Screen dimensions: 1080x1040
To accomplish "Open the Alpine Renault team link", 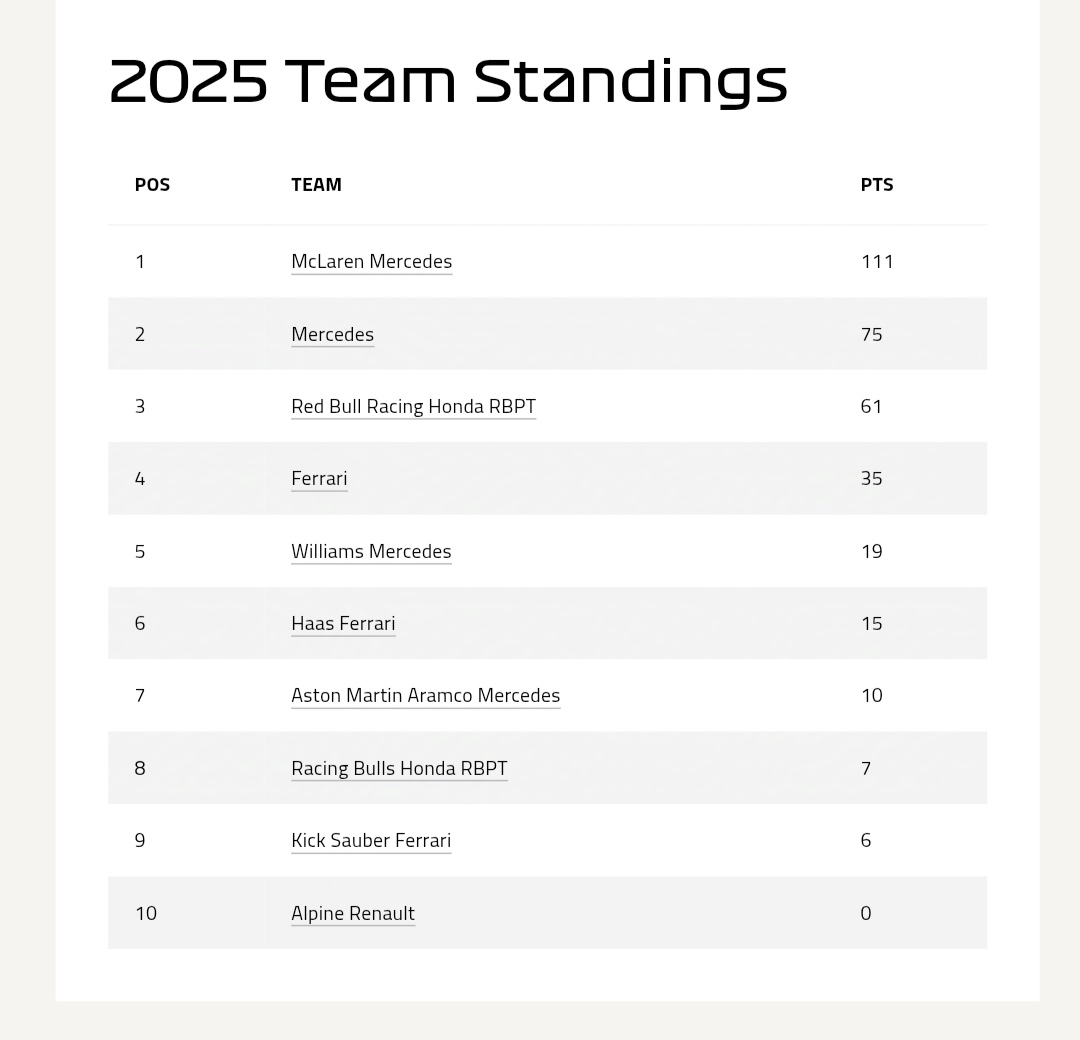I will click(x=353, y=913).
